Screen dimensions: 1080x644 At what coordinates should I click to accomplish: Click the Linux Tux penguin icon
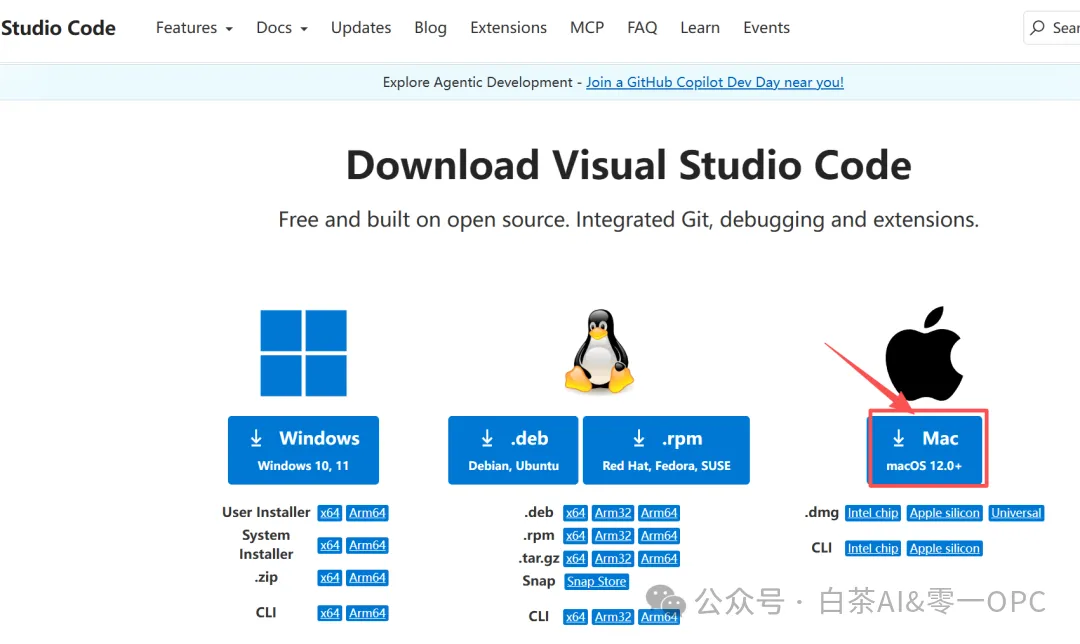pos(599,351)
